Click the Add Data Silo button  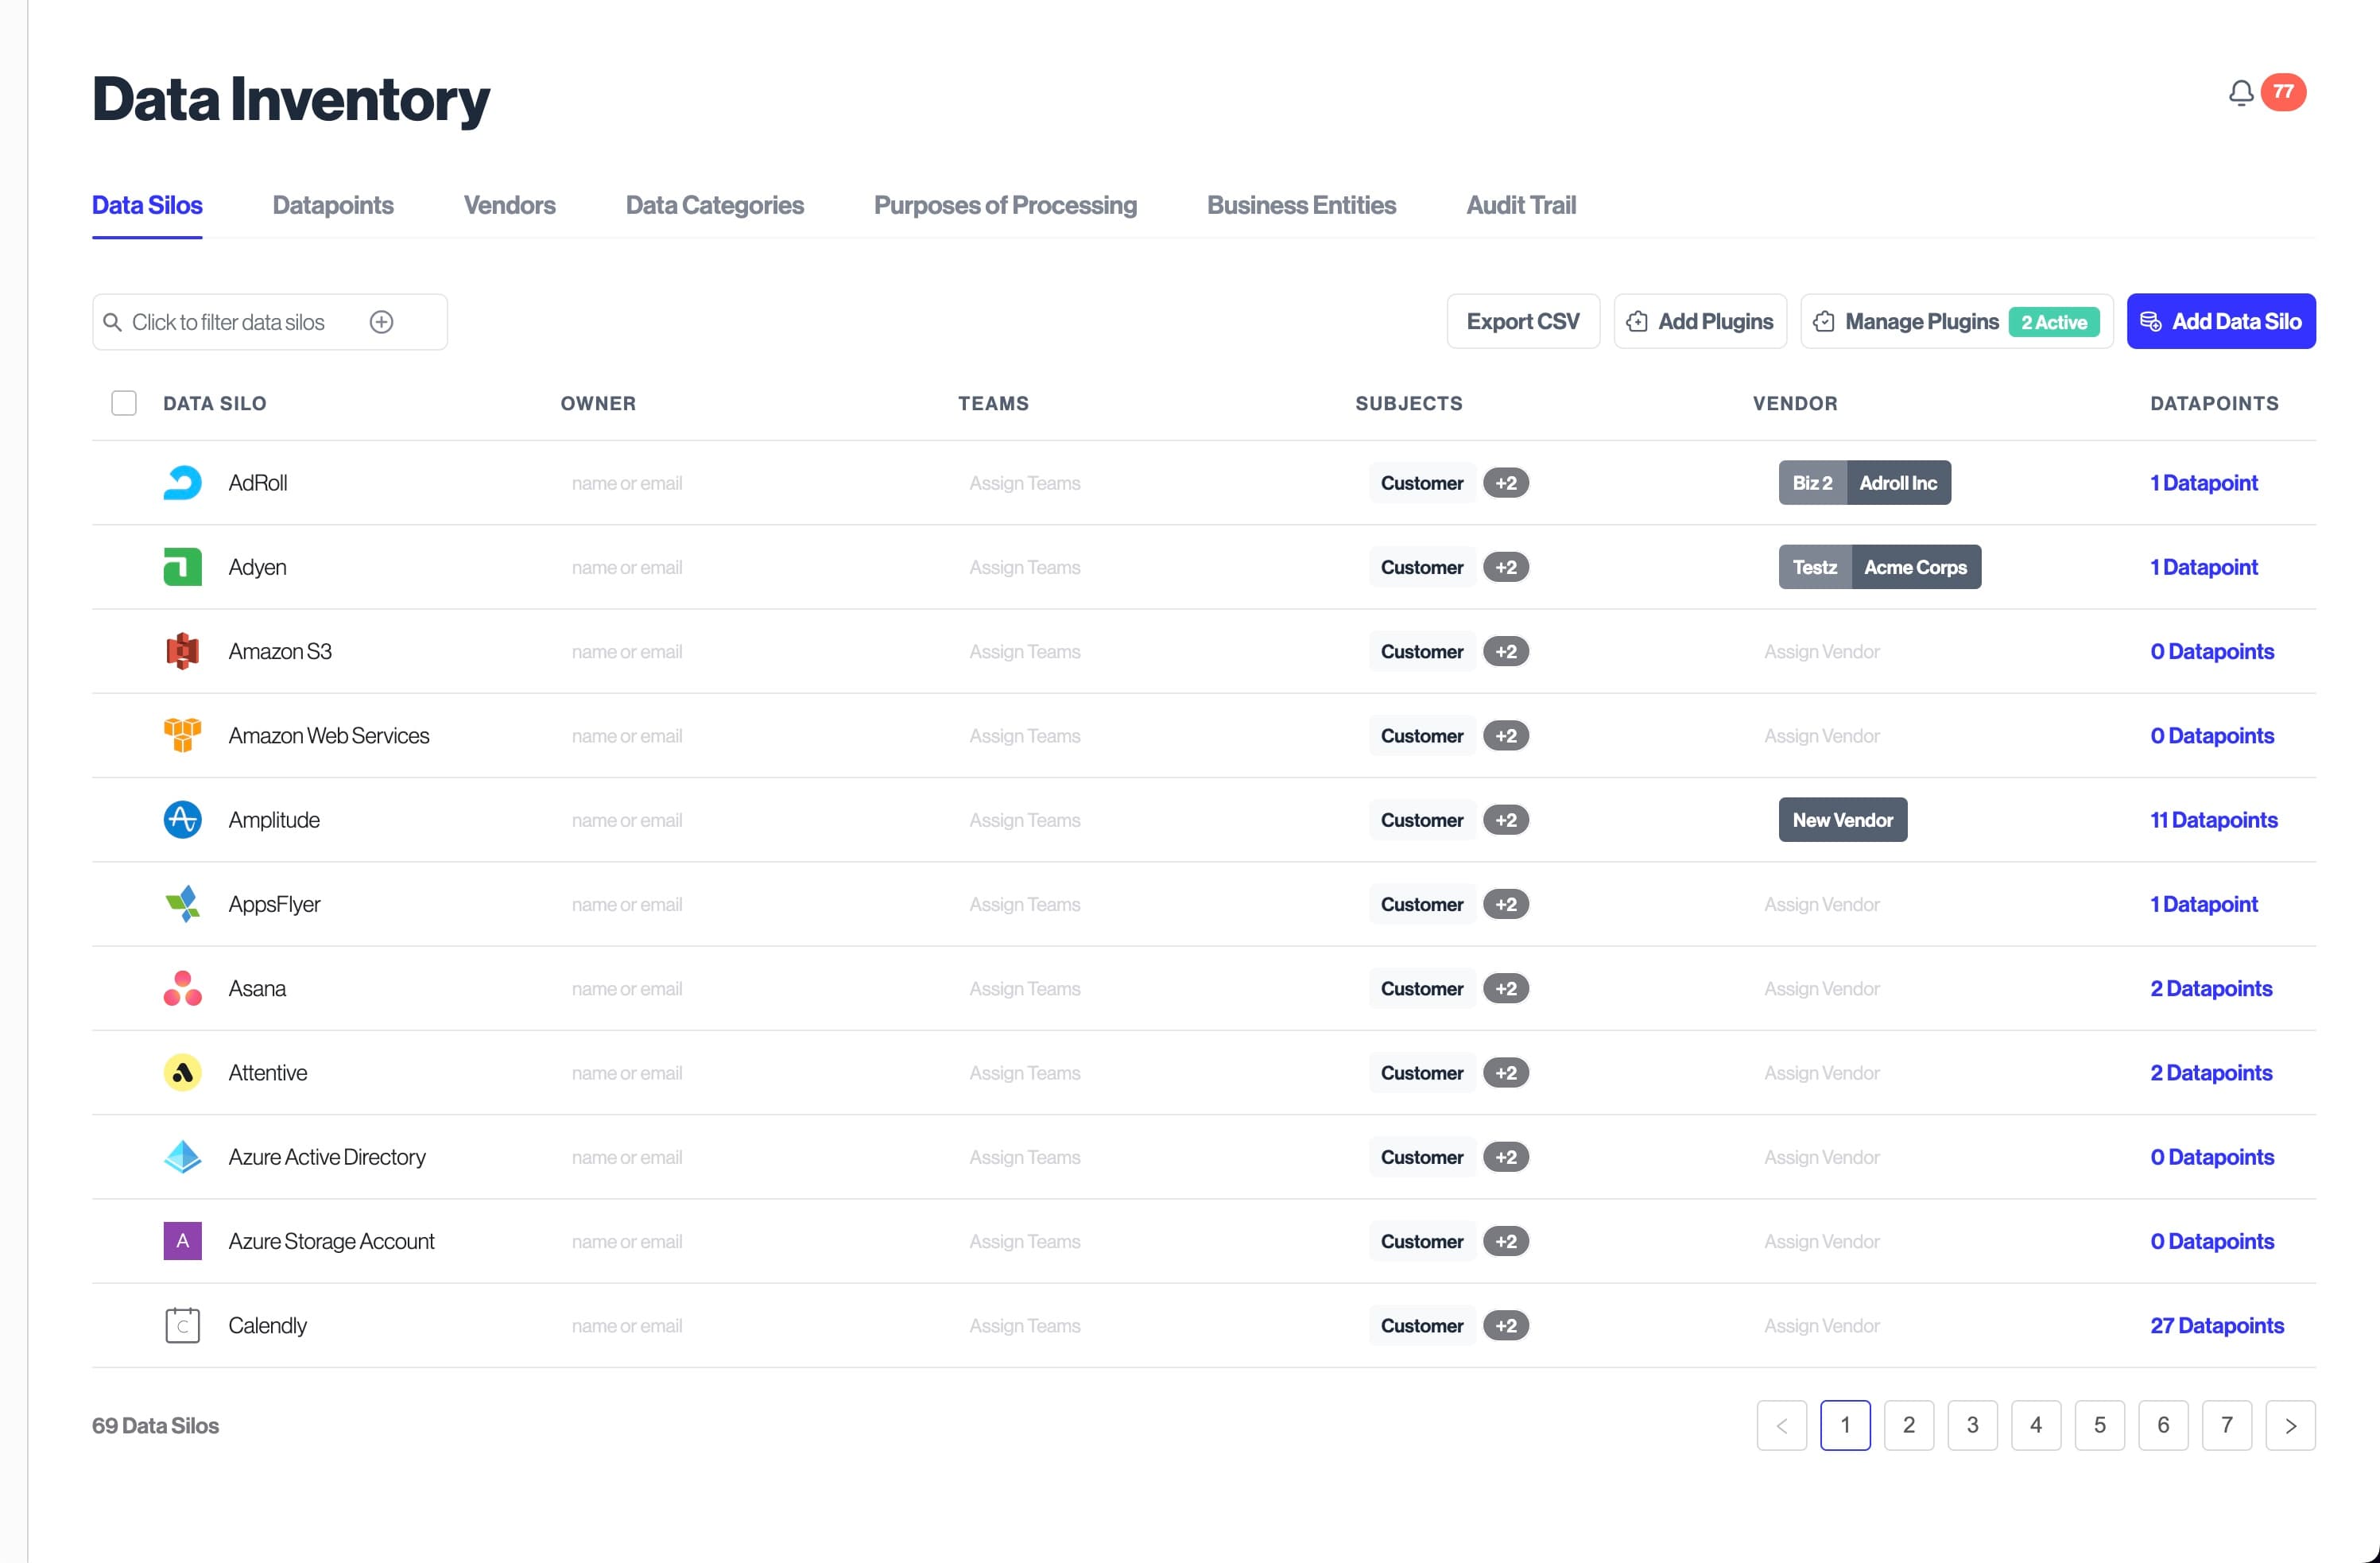[x=2221, y=321]
